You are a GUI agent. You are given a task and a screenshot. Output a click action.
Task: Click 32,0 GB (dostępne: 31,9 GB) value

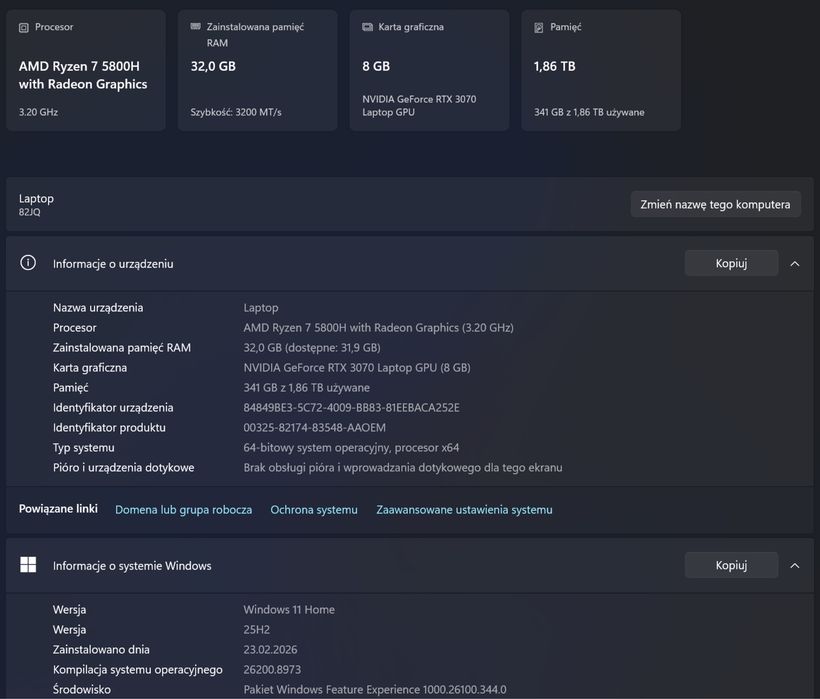312,348
